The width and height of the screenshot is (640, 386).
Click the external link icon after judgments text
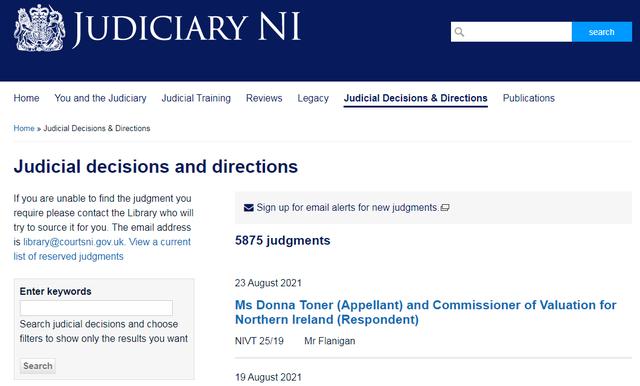(x=445, y=208)
